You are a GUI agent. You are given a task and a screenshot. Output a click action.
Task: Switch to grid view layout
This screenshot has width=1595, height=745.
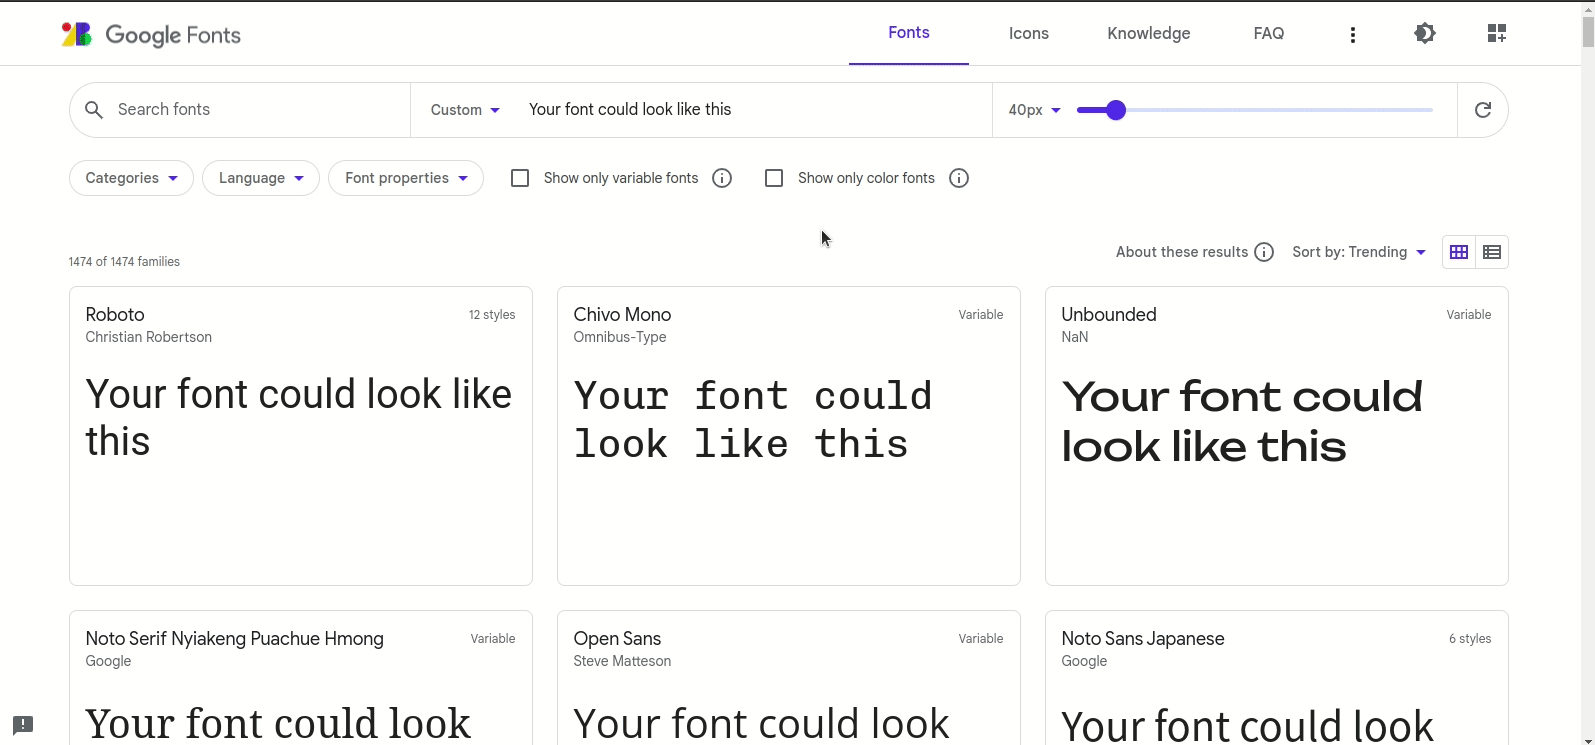[1459, 252]
